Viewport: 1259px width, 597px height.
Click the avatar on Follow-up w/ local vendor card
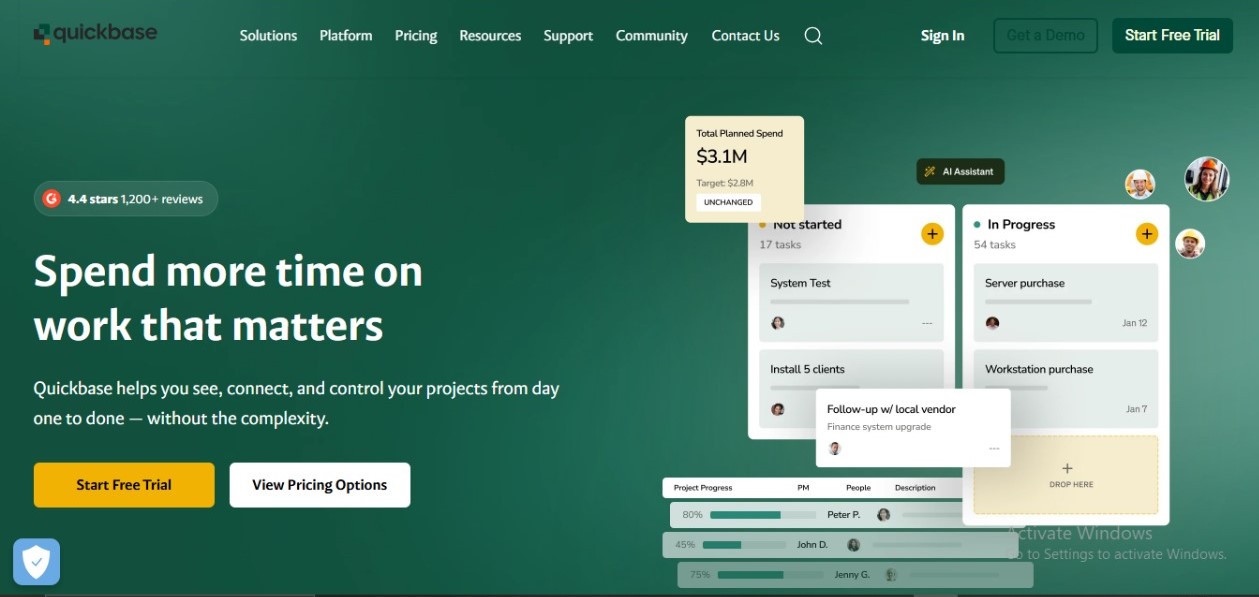click(835, 448)
